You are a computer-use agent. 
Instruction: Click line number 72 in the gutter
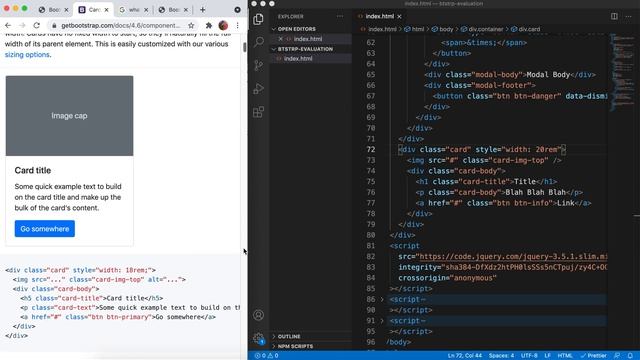tap(371, 149)
